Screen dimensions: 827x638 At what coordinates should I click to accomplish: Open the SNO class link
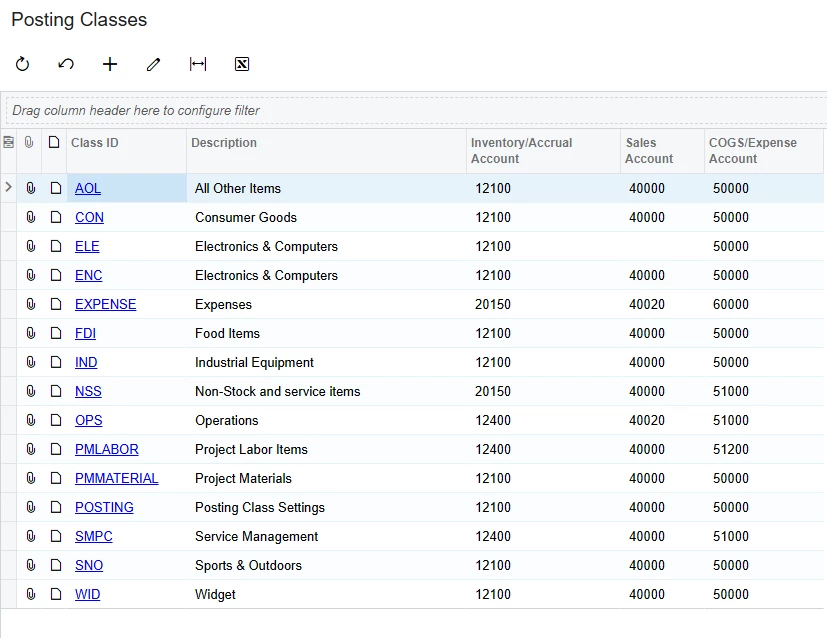89,565
